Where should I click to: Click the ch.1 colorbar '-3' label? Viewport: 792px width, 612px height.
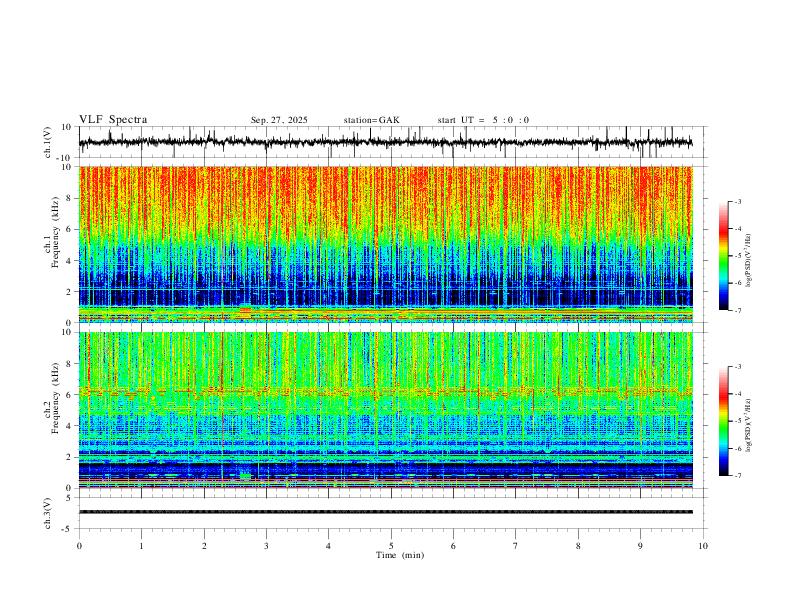737,201
